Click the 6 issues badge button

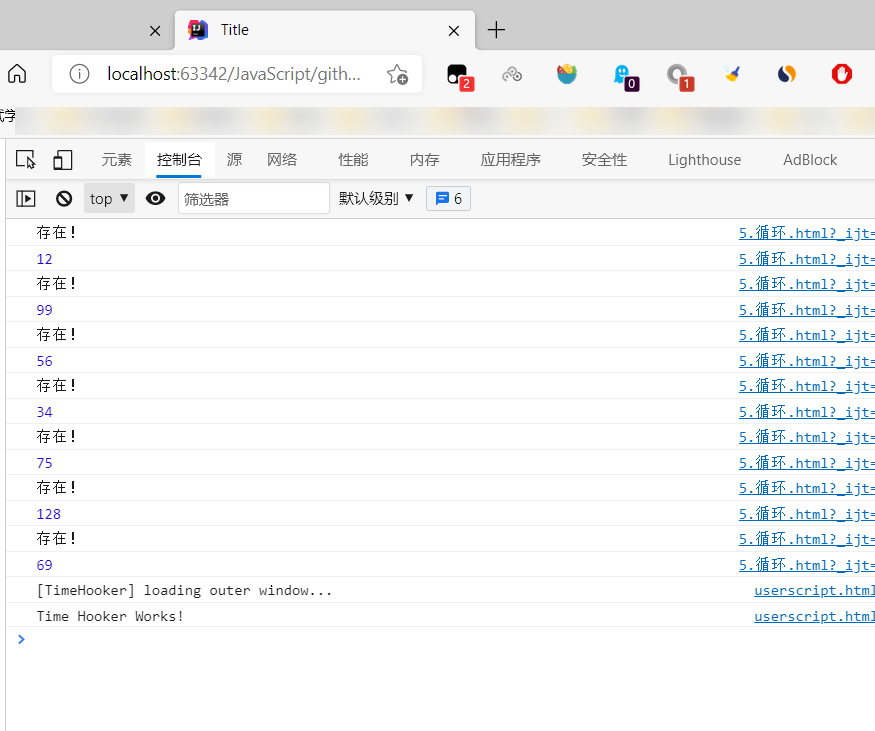[448, 199]
